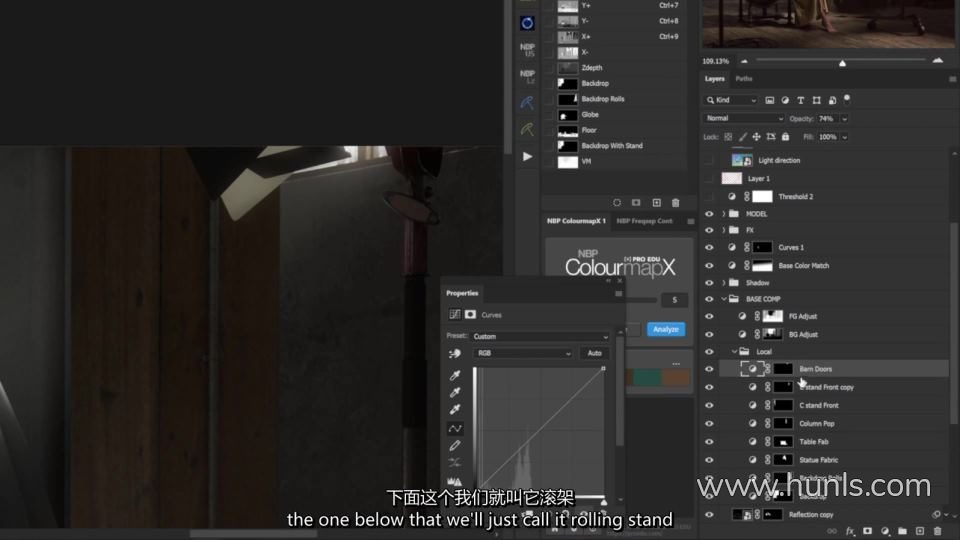Click the mask icon in Properties panel
The image size is (960, 540).
[x=470, y=315]
